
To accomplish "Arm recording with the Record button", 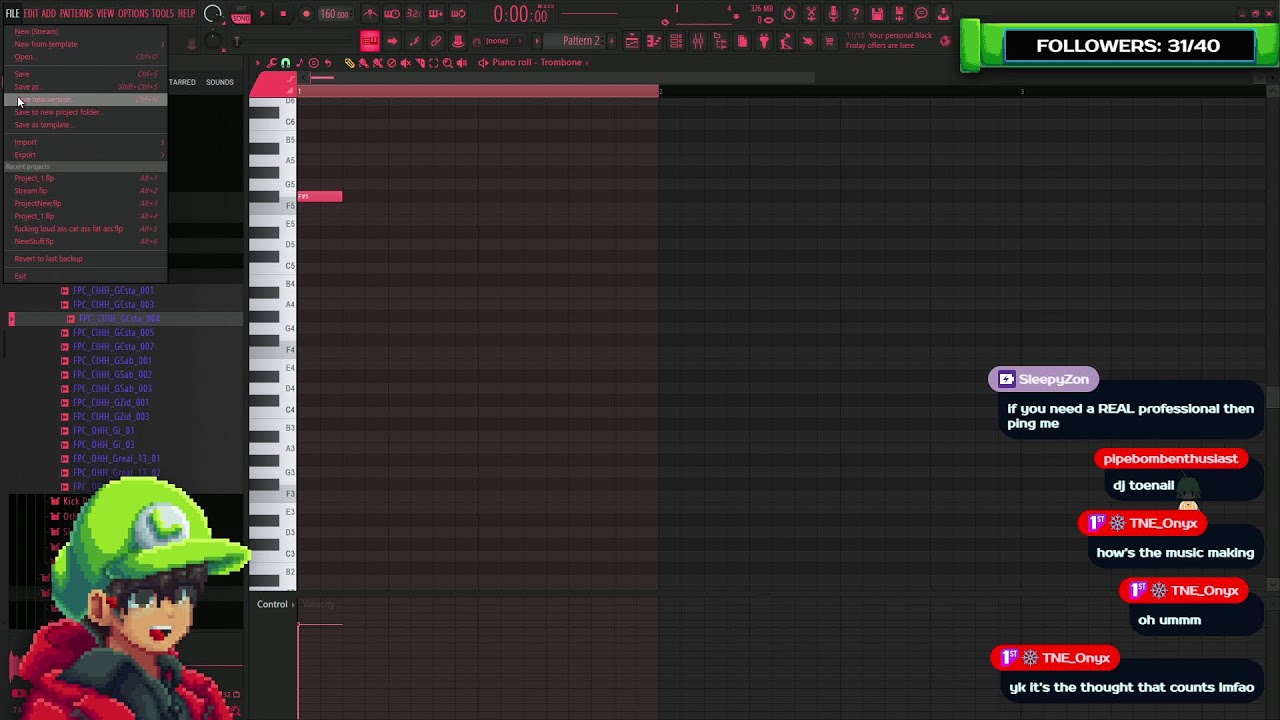I will [x=306, y=14].
